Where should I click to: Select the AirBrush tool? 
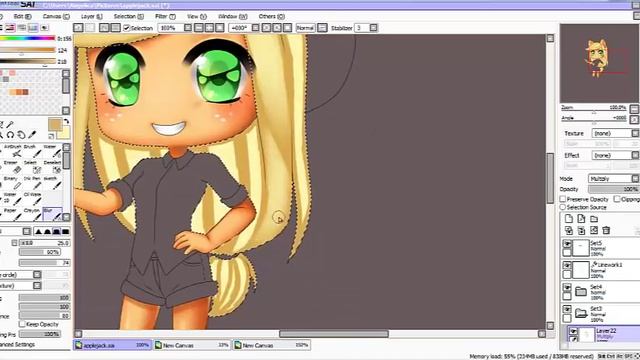click(13, 151)
